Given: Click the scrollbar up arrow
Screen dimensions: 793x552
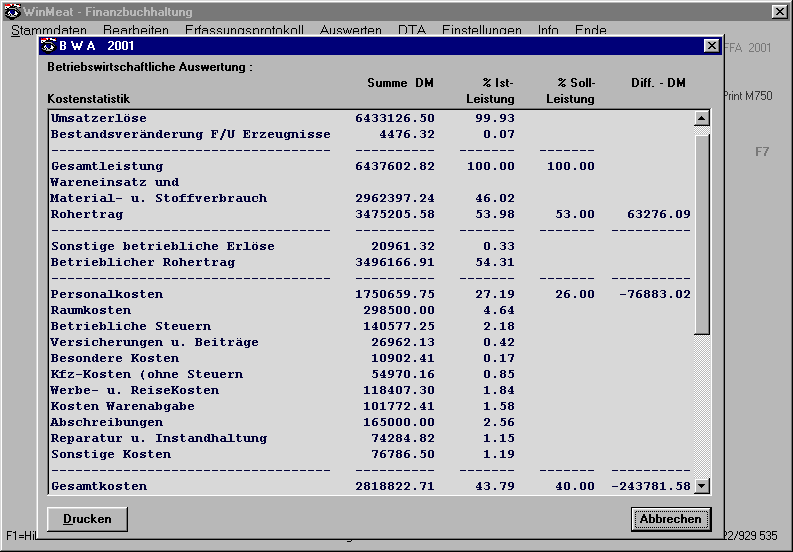Looking at the screenshot, I should (701, 118).
